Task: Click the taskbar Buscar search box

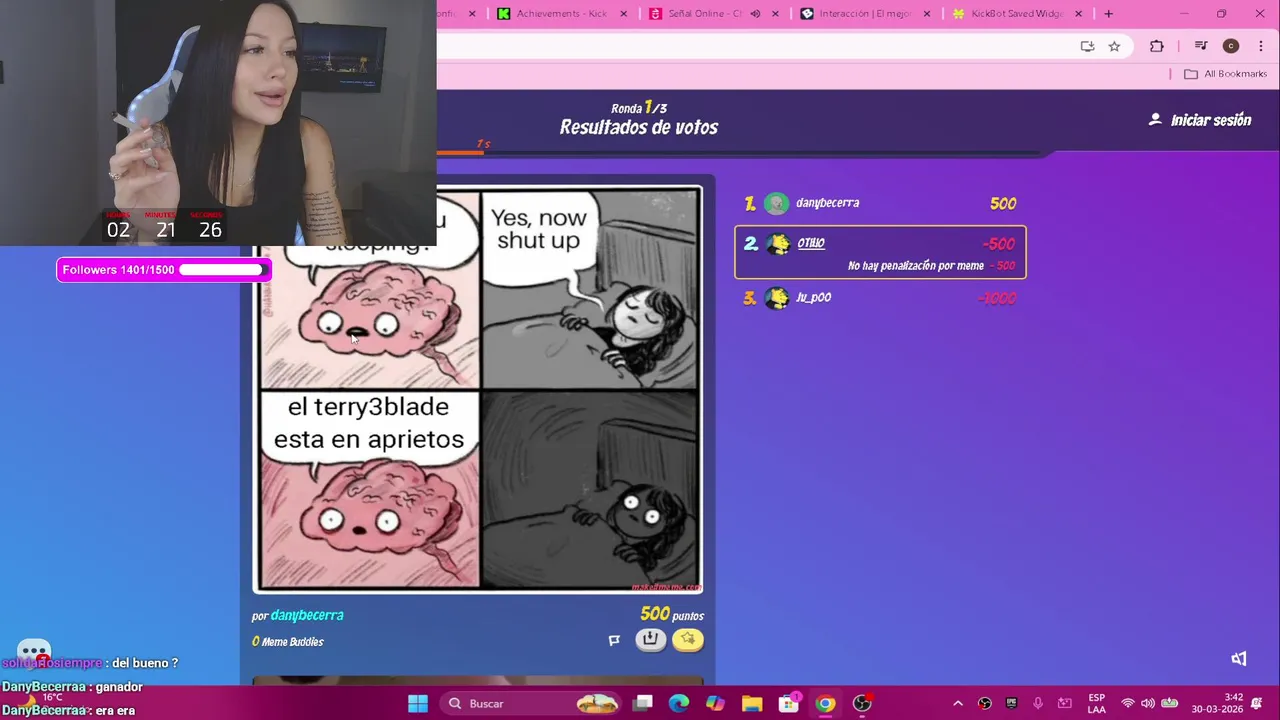Action: (533, 703)
